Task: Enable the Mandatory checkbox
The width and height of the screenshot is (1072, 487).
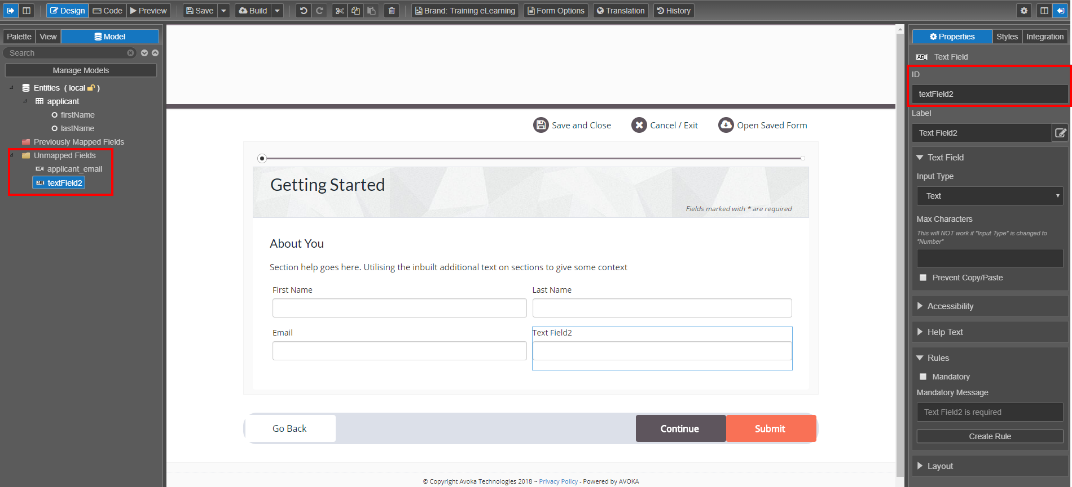Action: coord(923,377)
